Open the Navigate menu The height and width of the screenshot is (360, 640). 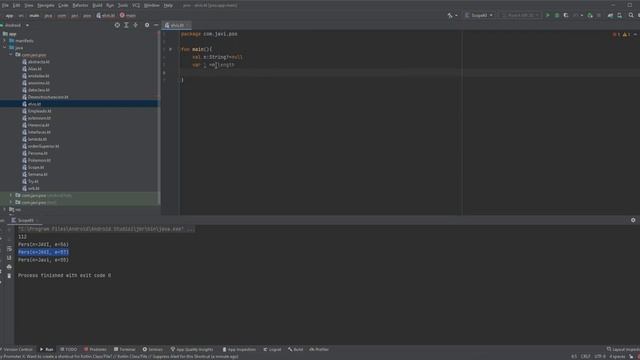coord(46,5)
